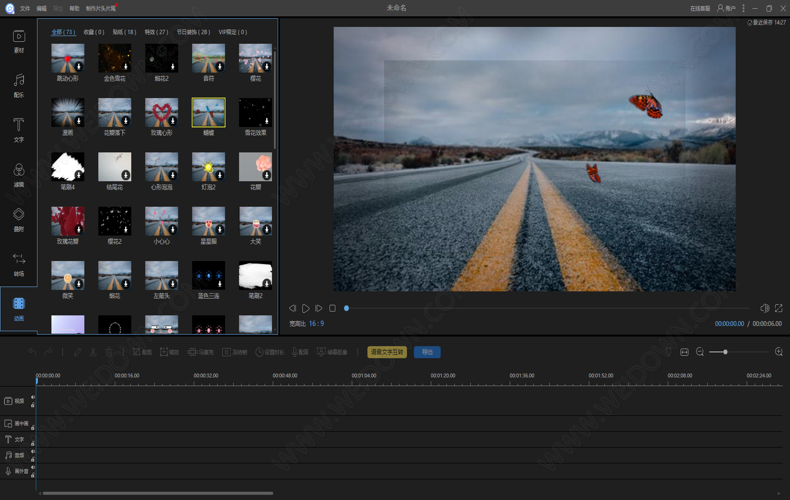Switch to the 特效 (27) tab

[x=156, y=32]
